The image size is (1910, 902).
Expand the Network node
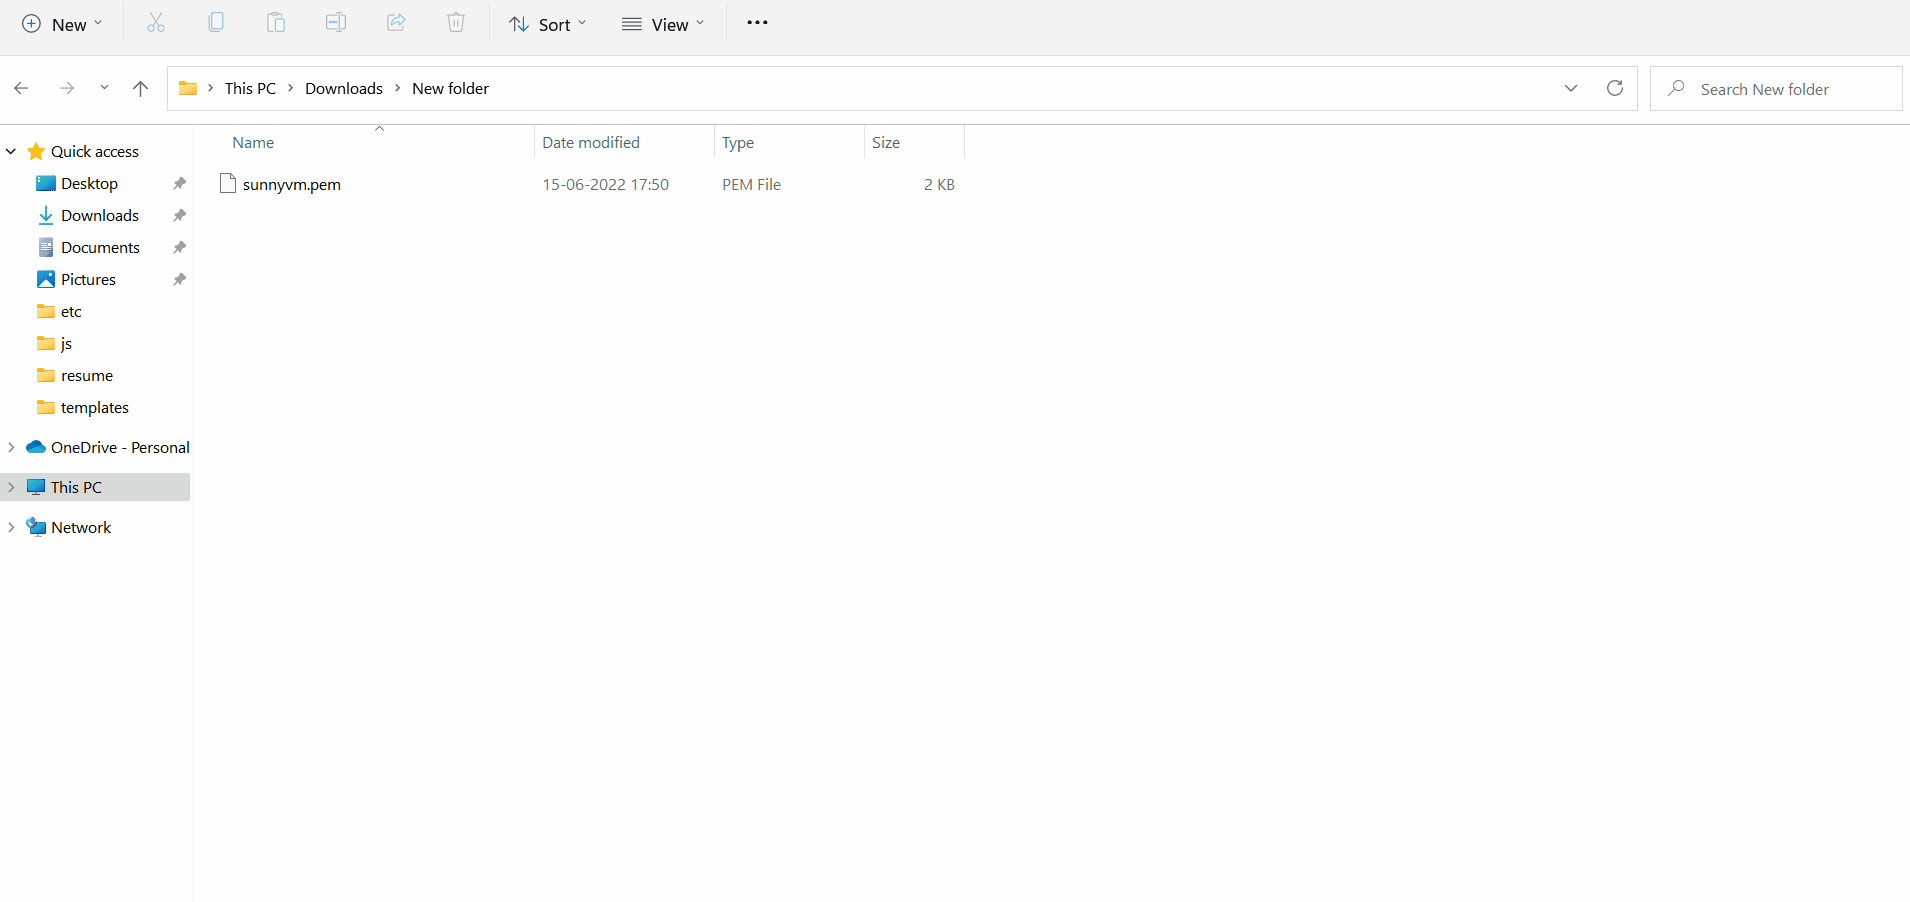click(x=11, y=527)
